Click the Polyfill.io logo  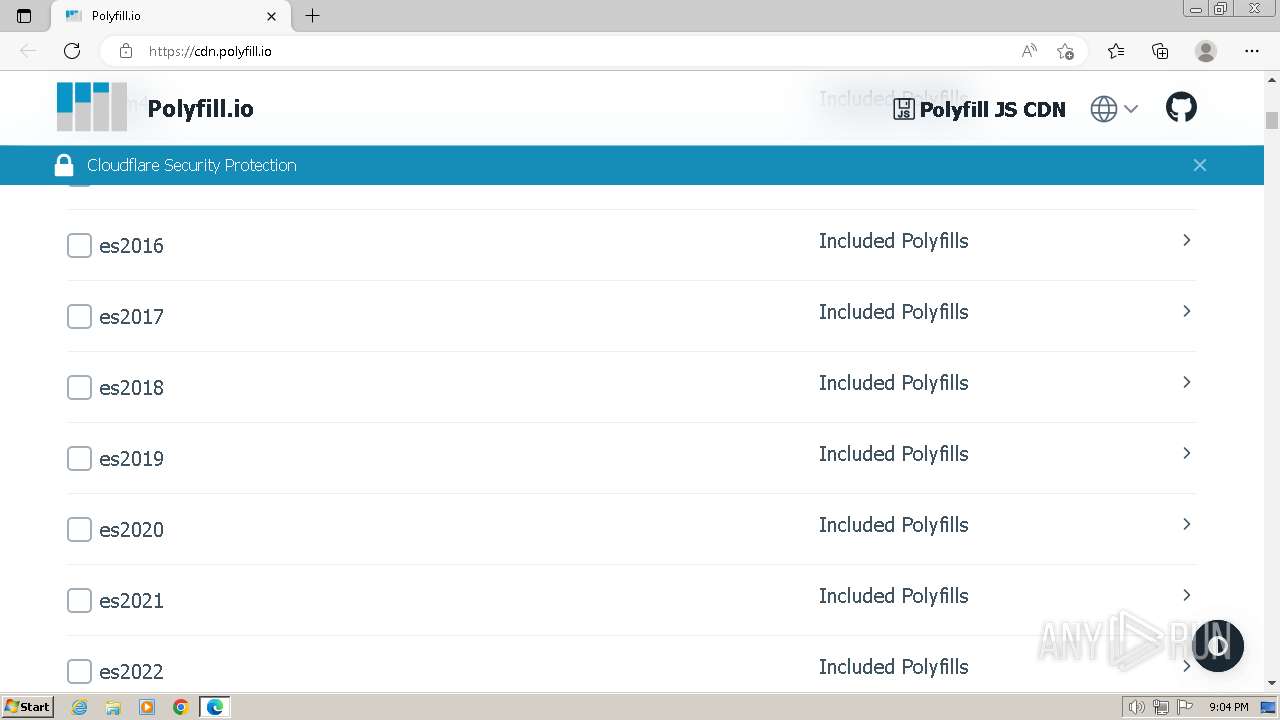(x=92, y=107)
